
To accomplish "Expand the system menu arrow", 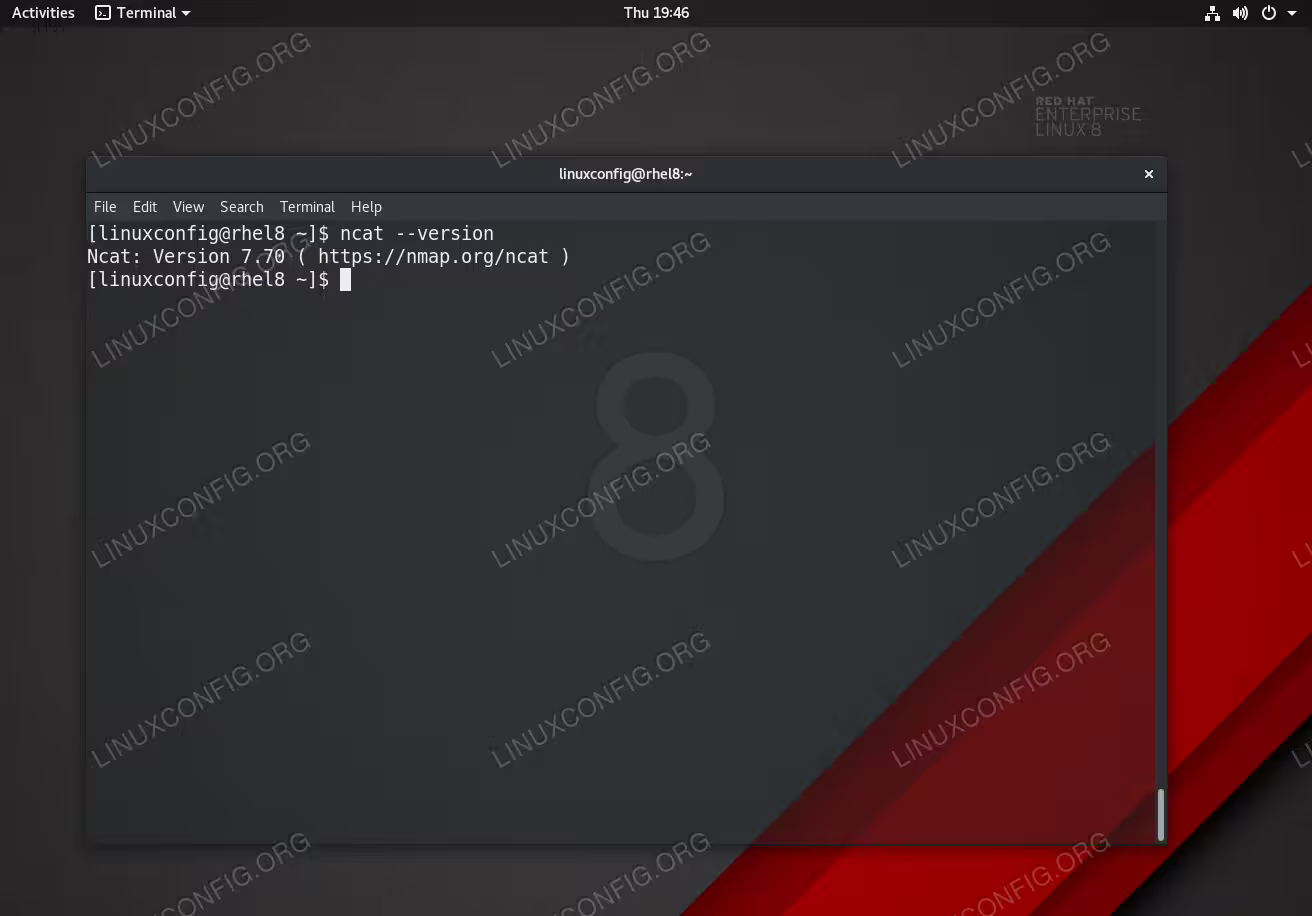I will pos(1291,13).
